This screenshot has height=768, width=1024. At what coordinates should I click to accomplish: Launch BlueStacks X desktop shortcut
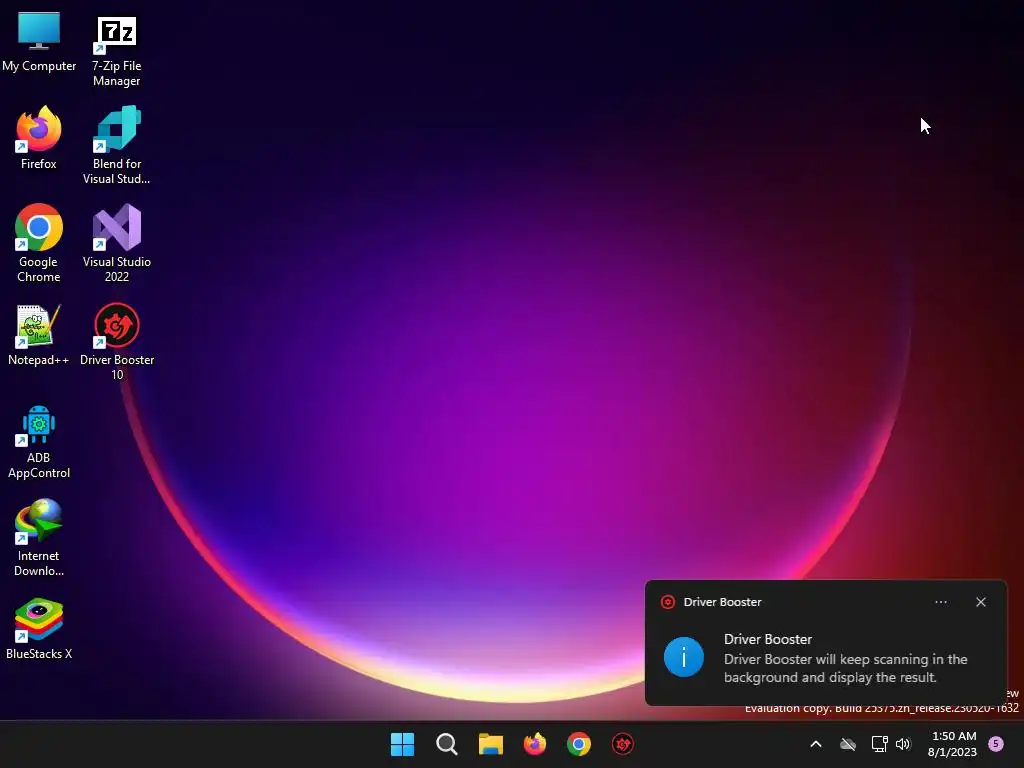(x=39, y=628)
